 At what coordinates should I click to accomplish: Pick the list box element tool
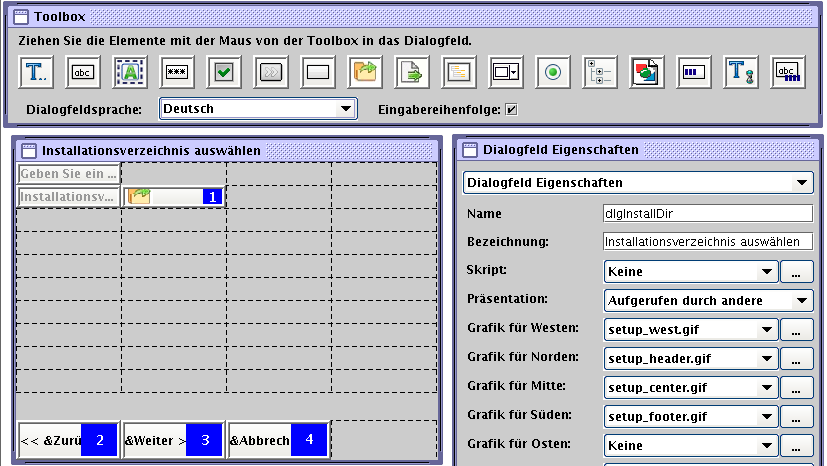pyautogui.click(x=458, y=72)
